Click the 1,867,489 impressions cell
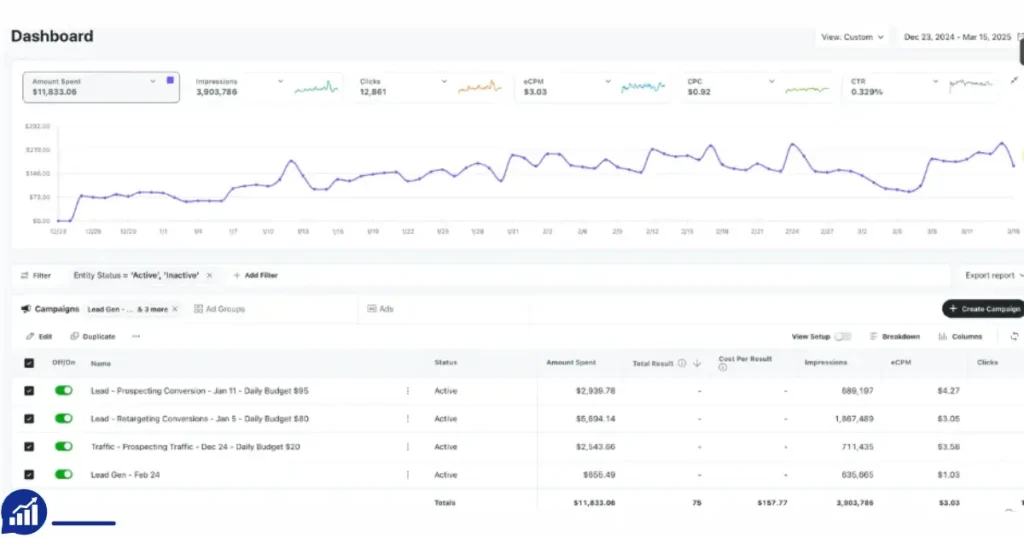Screen dimensions: 1024x538 click(x=854, y=419)
